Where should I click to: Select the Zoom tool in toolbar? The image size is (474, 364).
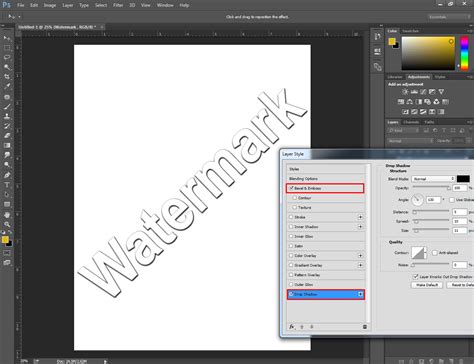coord(7,224)
